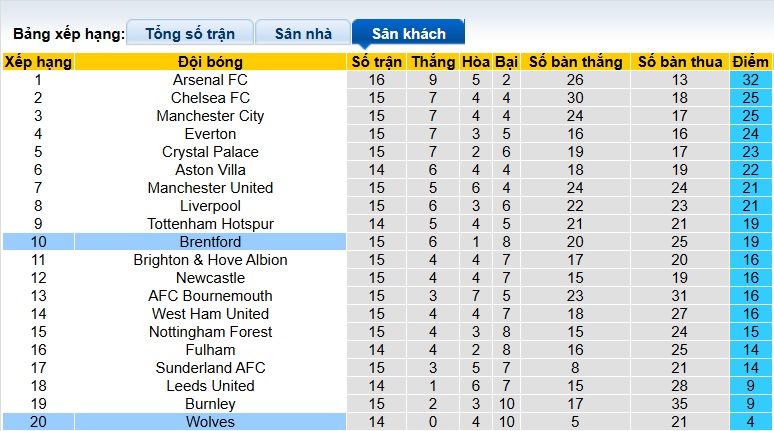Image resolution: width=774 pixels, height=431 pixels.
Task: Click Aston Villa in the standings
Action: tap(210, 170)
